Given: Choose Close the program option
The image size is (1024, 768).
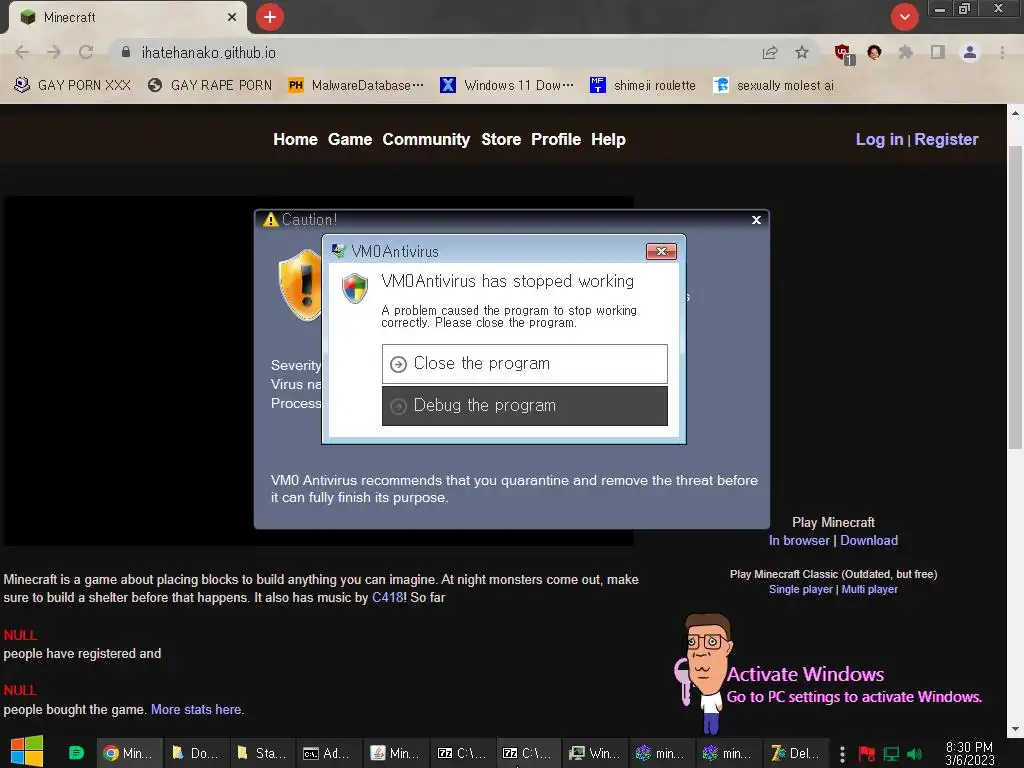Looking at the screenshot, I should point(524,364).
